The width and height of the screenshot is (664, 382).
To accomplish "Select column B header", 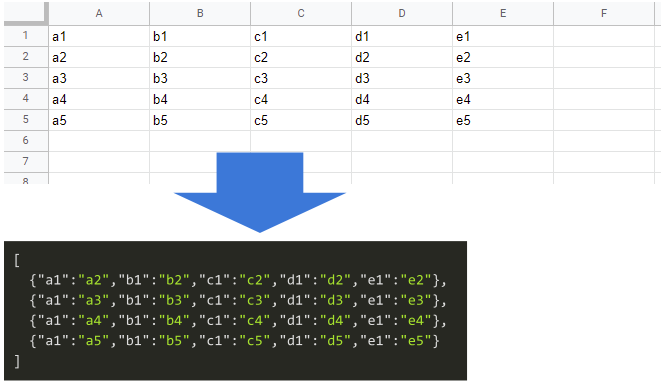I will coord(200,14).
